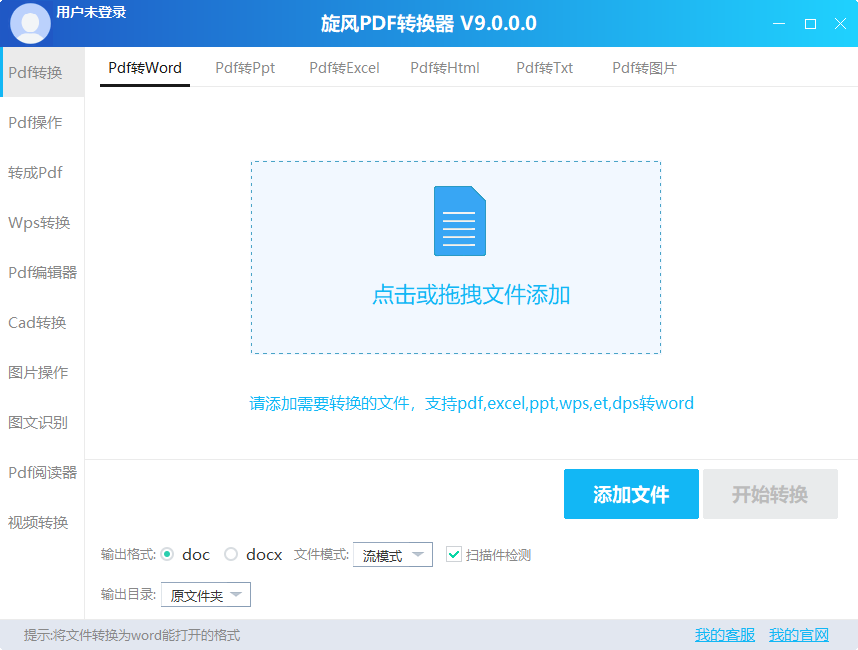
Task: Disable 扫描件检测 scan detection
Action: point(454,554)
